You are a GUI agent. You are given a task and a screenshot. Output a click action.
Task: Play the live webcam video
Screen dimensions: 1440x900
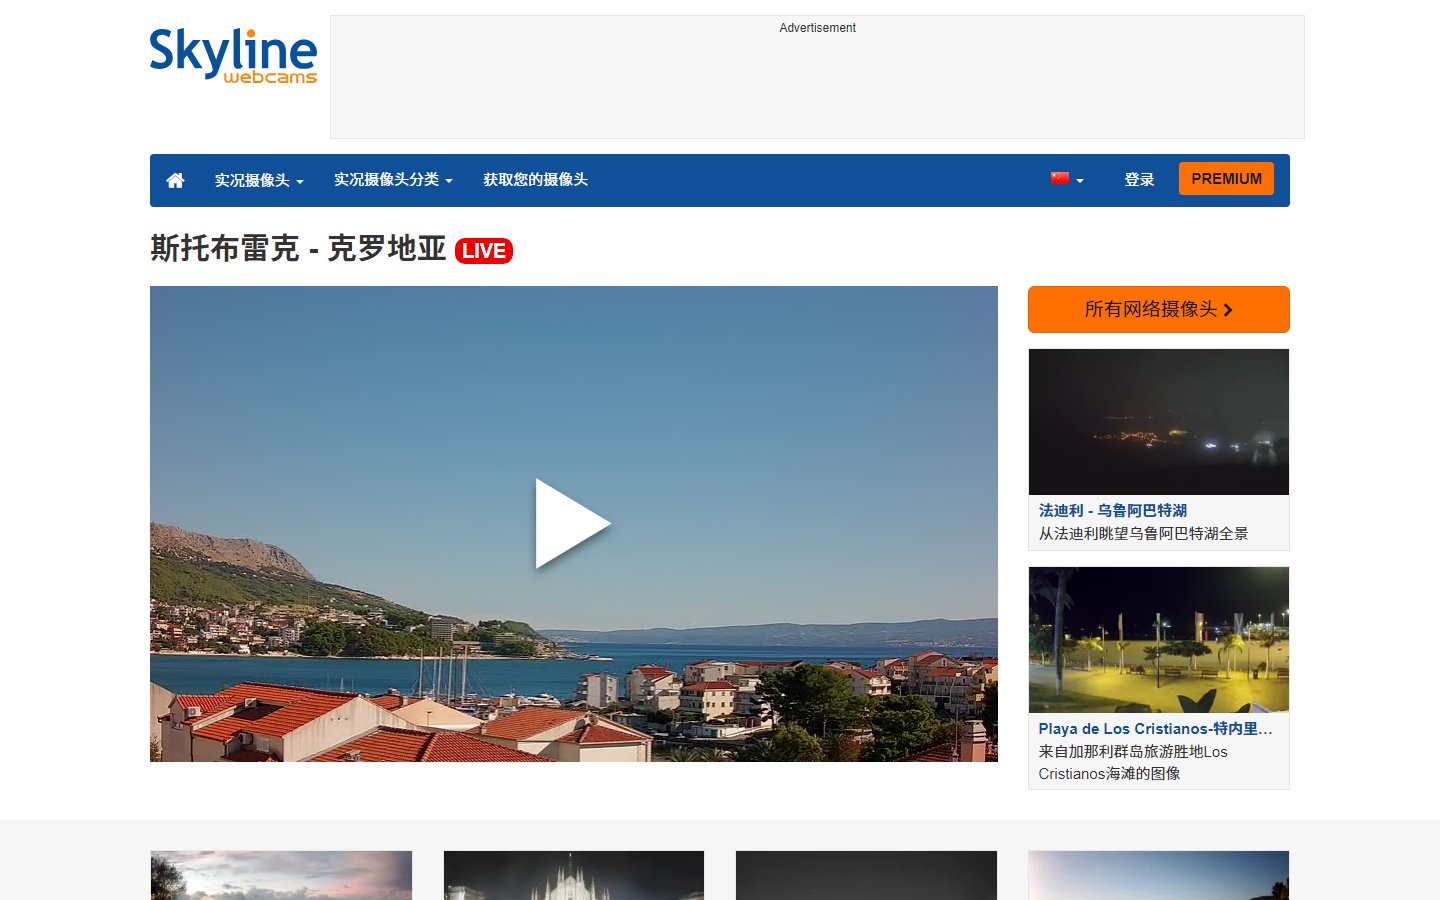click(573, 524)
